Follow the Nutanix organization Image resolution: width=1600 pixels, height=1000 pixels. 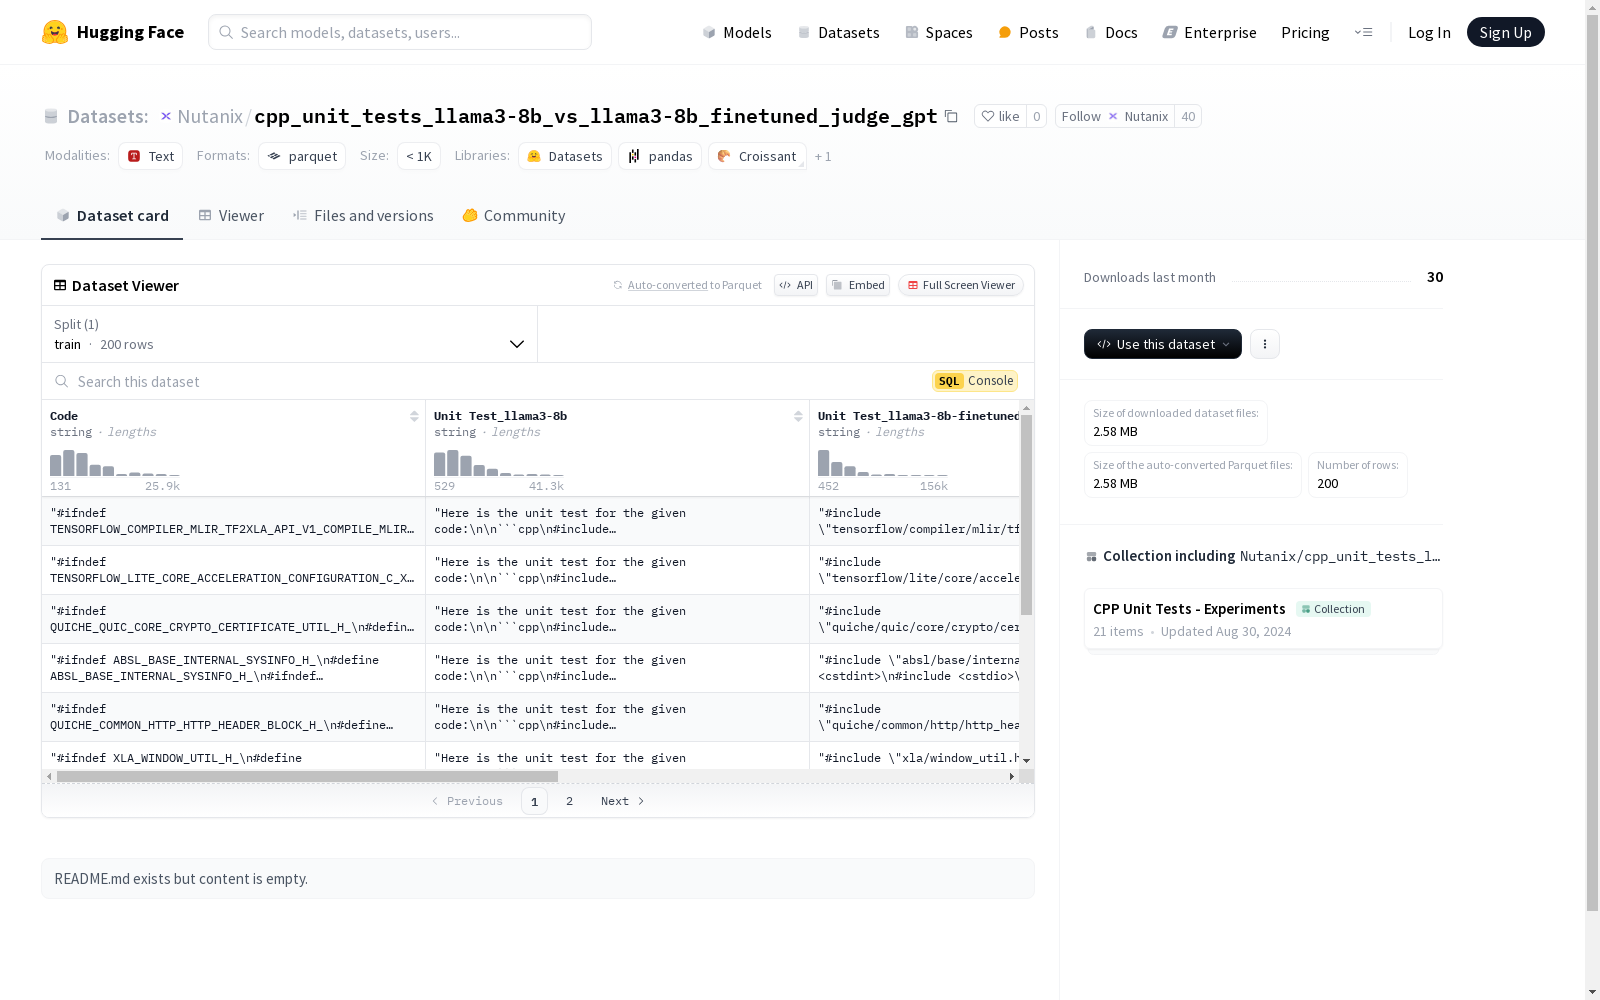click(x=1114, y=116)
